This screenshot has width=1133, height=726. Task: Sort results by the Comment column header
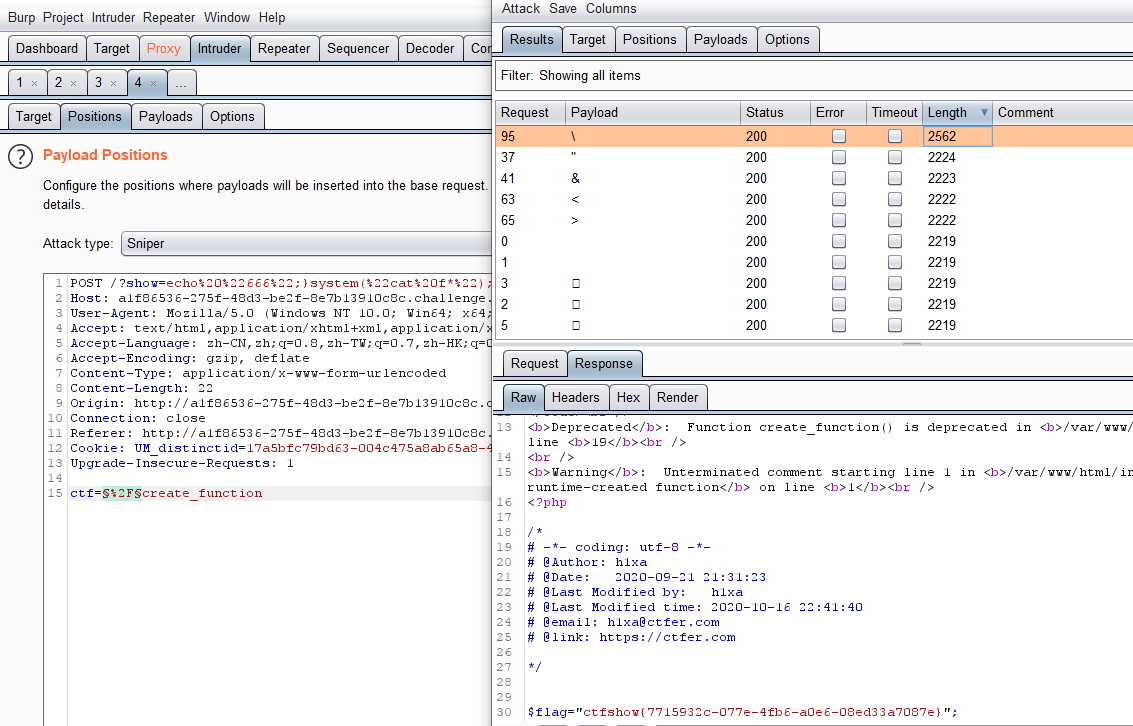pyautogui.click(x=1062, y=113)
